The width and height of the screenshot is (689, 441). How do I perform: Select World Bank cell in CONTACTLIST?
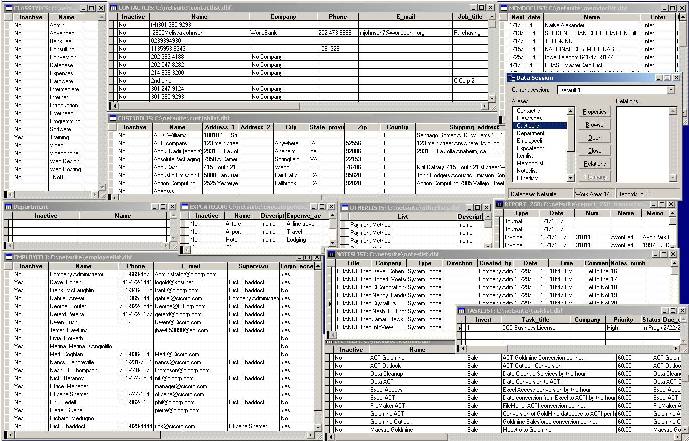[x=283, y=33]
